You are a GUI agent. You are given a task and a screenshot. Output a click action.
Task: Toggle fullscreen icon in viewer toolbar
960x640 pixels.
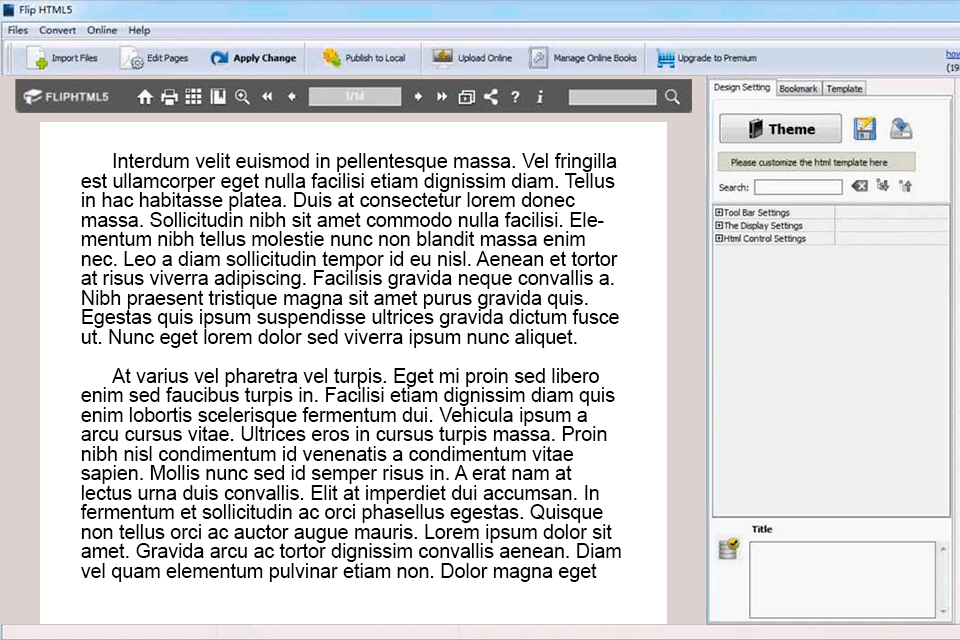click(467, 97)
